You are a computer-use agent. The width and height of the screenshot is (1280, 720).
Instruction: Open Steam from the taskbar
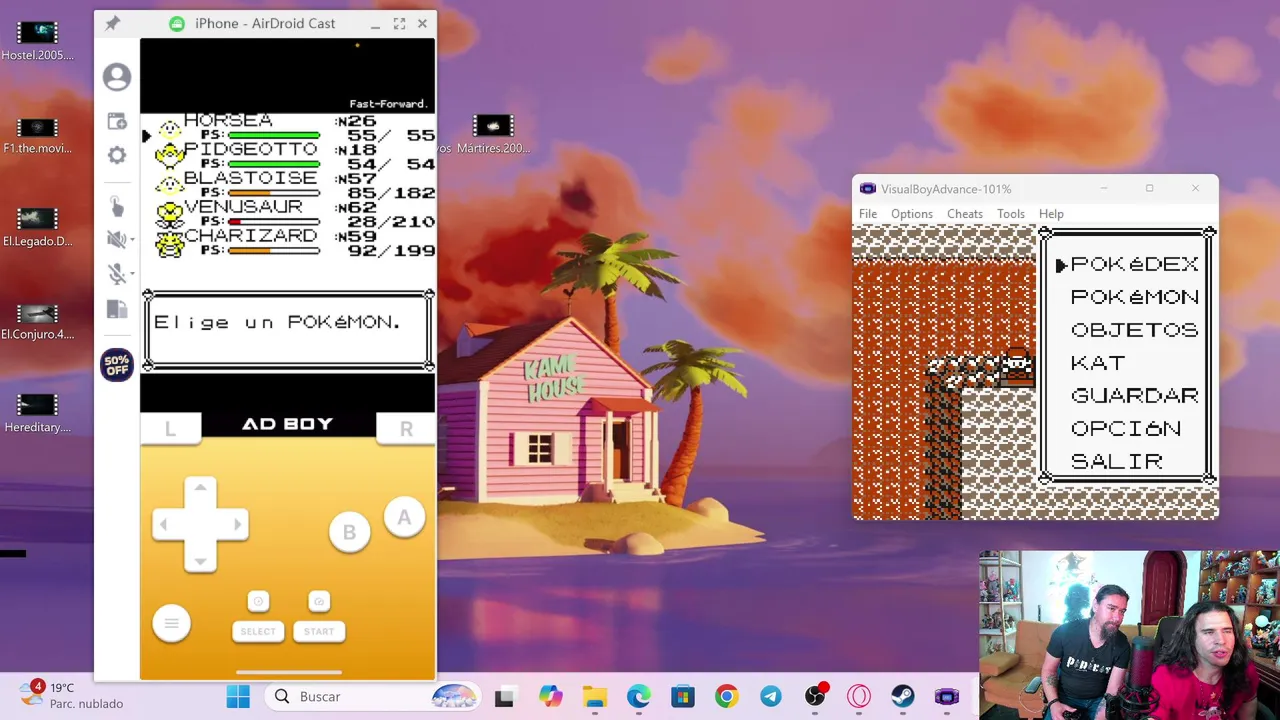pos(903,697)
